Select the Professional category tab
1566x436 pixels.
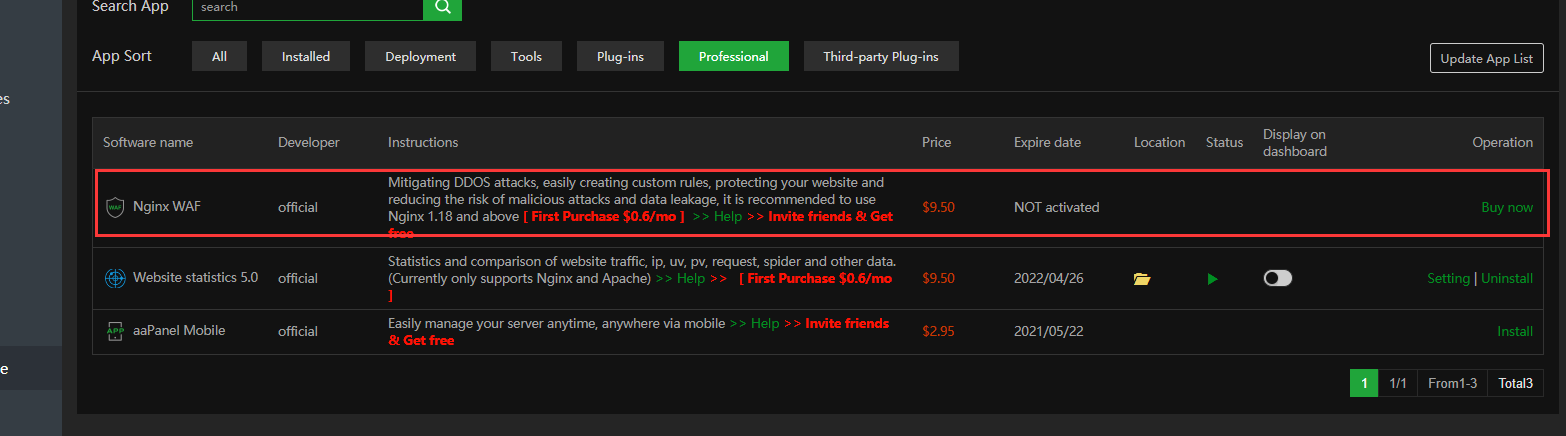(x=734, y=57)
